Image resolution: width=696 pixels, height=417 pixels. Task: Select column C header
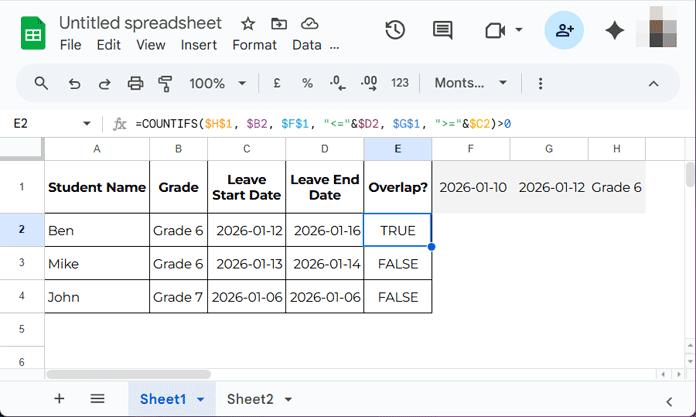pyautogui.click(x=246, y=149)
